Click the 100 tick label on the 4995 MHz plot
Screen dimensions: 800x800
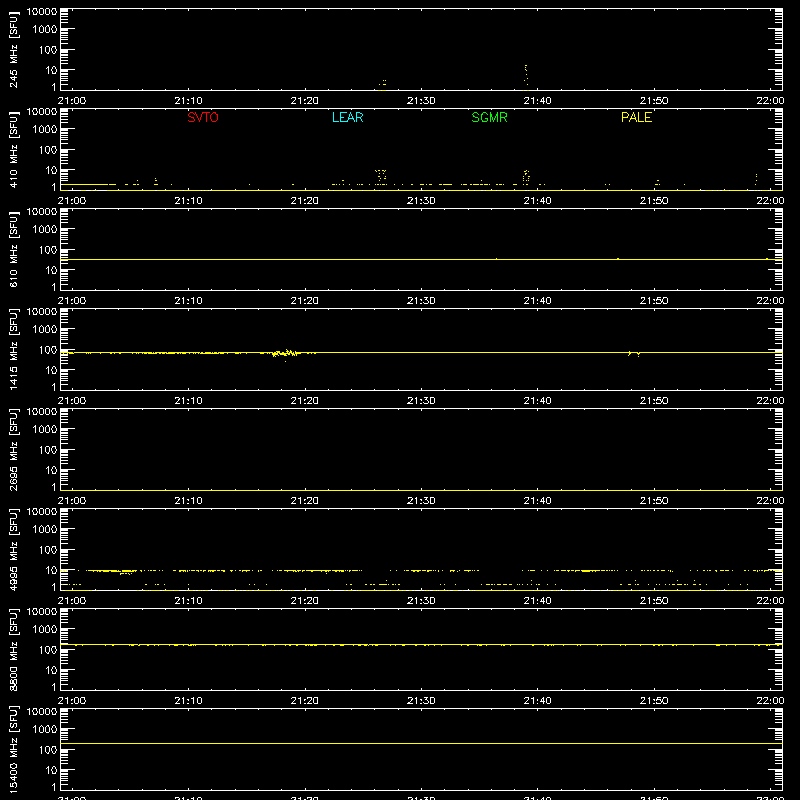pos(48,550)
